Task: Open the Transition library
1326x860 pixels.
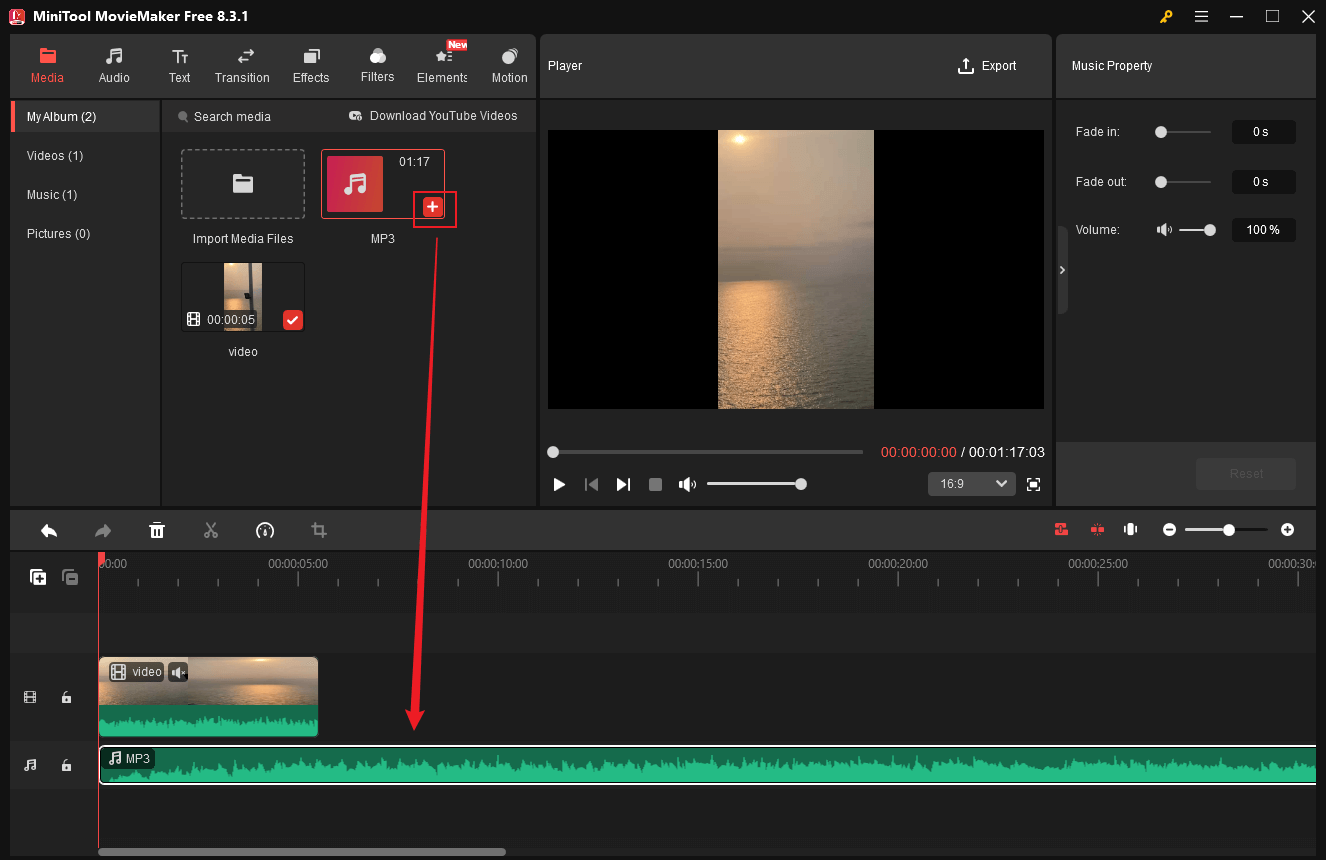Action: pos(242,65)
